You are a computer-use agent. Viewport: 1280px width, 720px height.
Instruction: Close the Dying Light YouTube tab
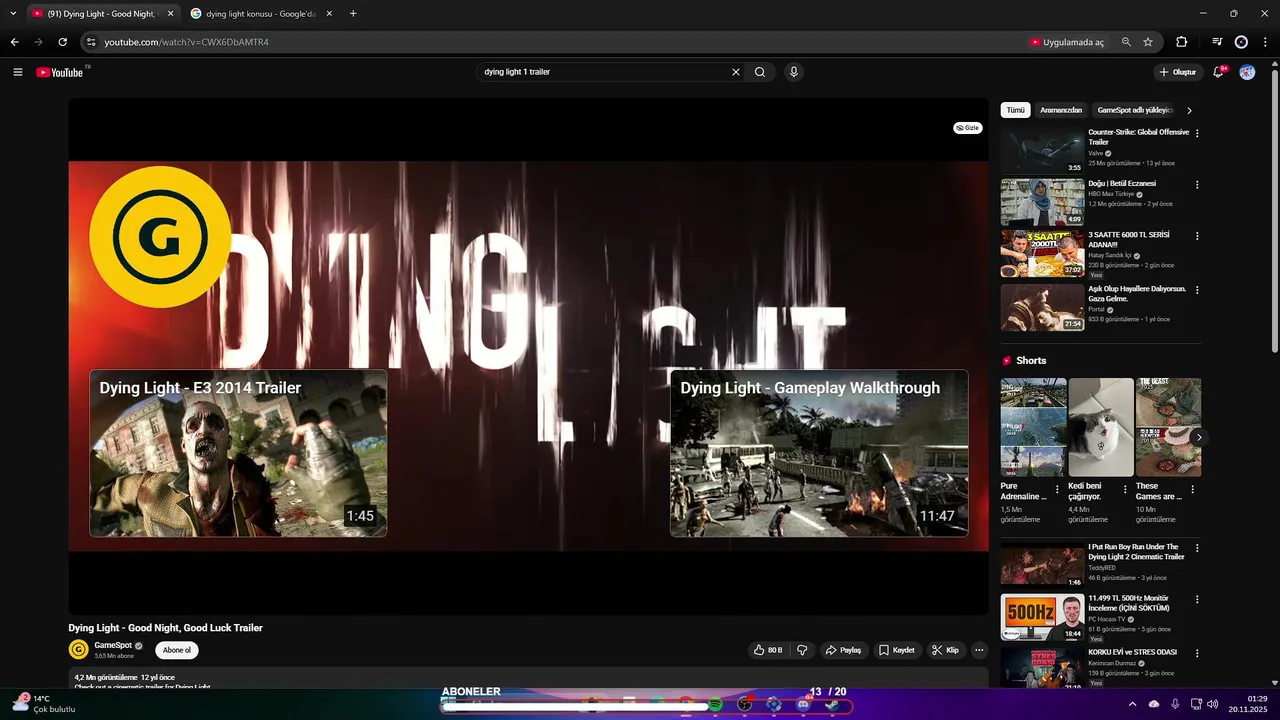(x=170, y=14)
